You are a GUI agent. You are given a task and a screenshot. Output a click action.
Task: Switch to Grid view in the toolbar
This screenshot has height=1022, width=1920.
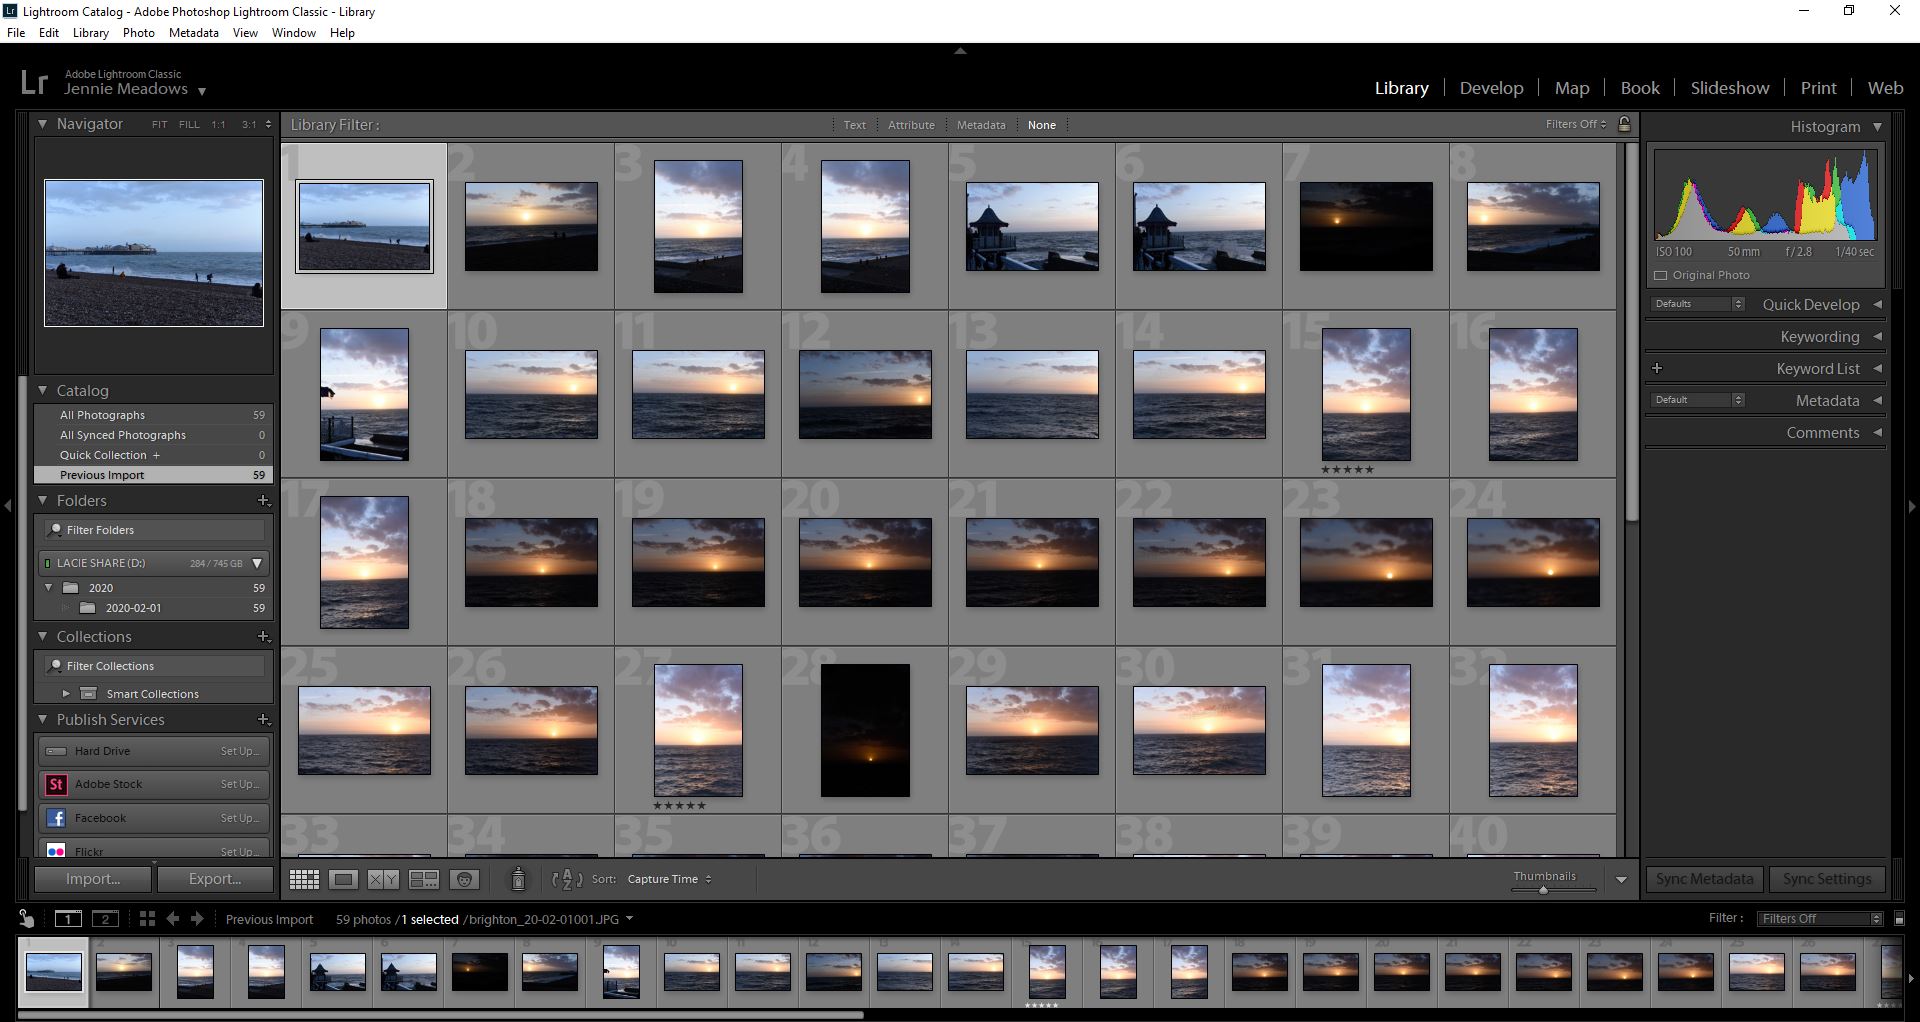[x=304, y=879]
